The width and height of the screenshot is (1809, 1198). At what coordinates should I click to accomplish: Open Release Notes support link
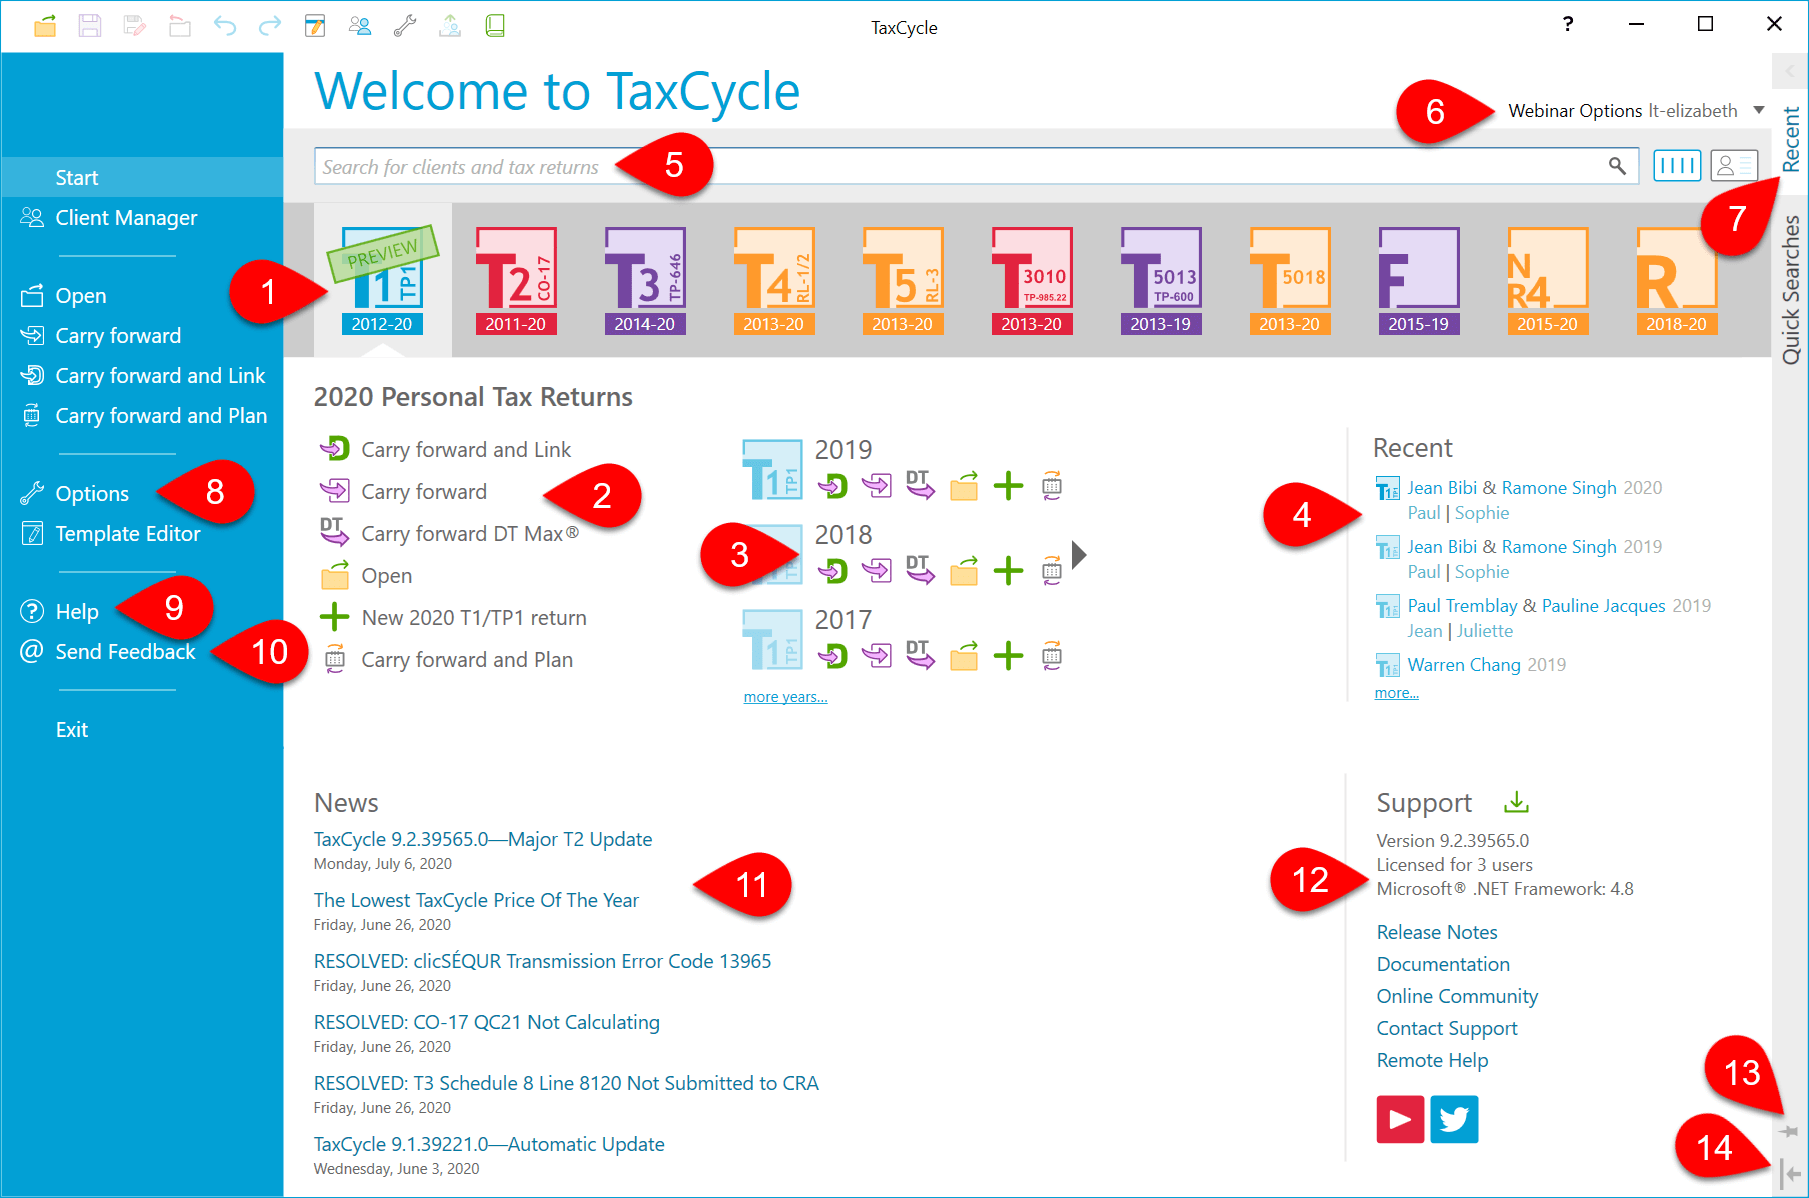(1437, 932)
